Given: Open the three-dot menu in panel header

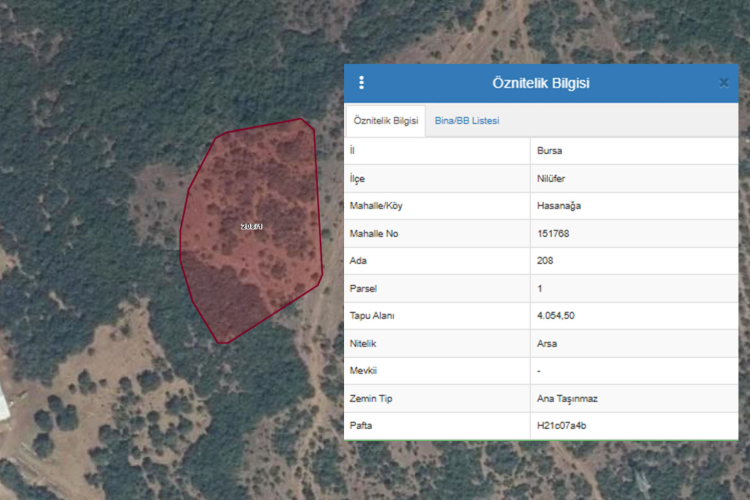Looking at the screenshot, I should tap(362, 83).
